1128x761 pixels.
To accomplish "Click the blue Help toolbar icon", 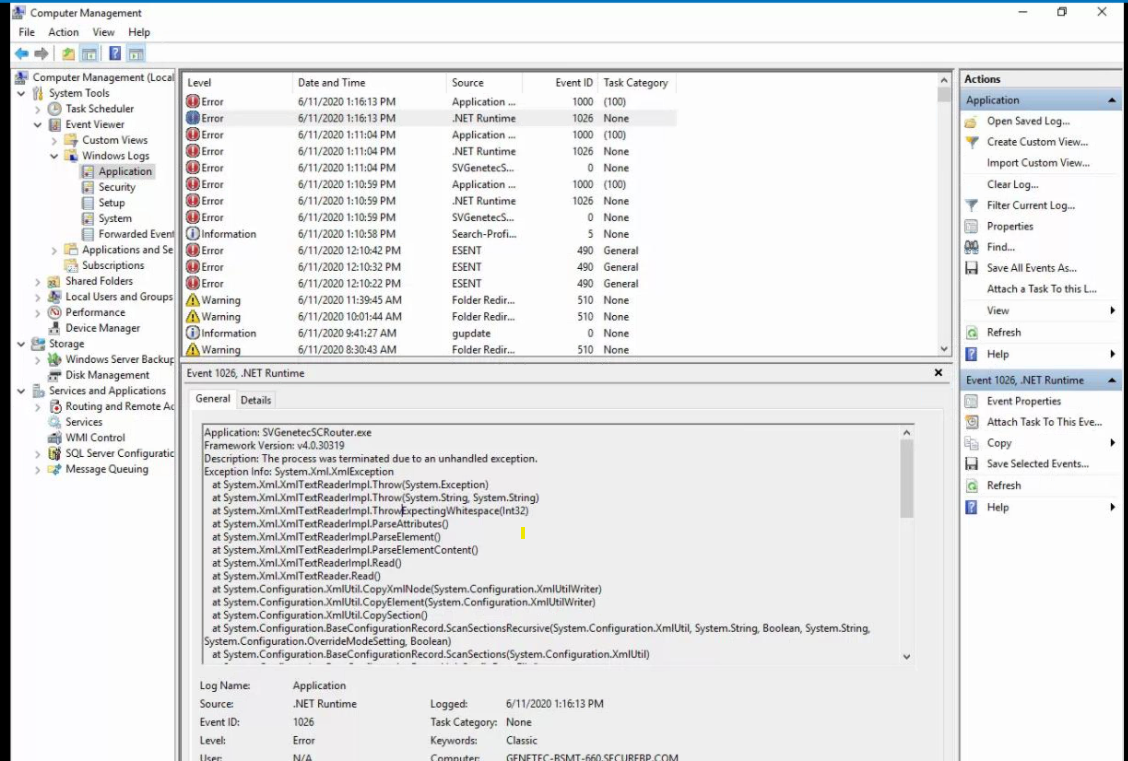I will (115, 54).
